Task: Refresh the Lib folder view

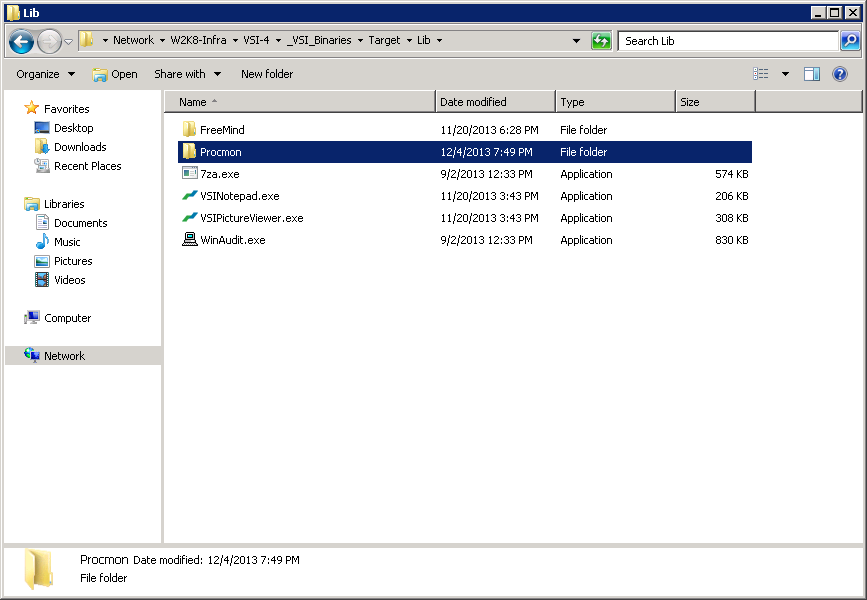Action: (x=601, y=40)
